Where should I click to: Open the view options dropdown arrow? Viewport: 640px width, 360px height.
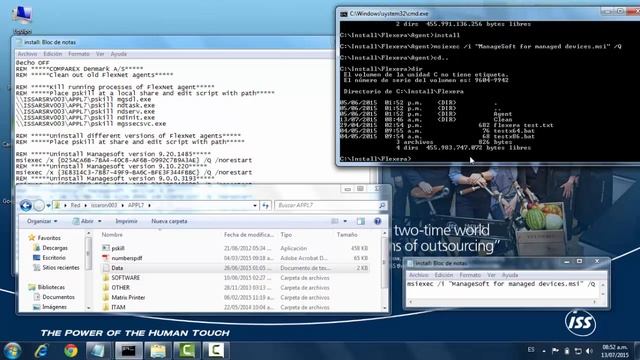(345, 221)
